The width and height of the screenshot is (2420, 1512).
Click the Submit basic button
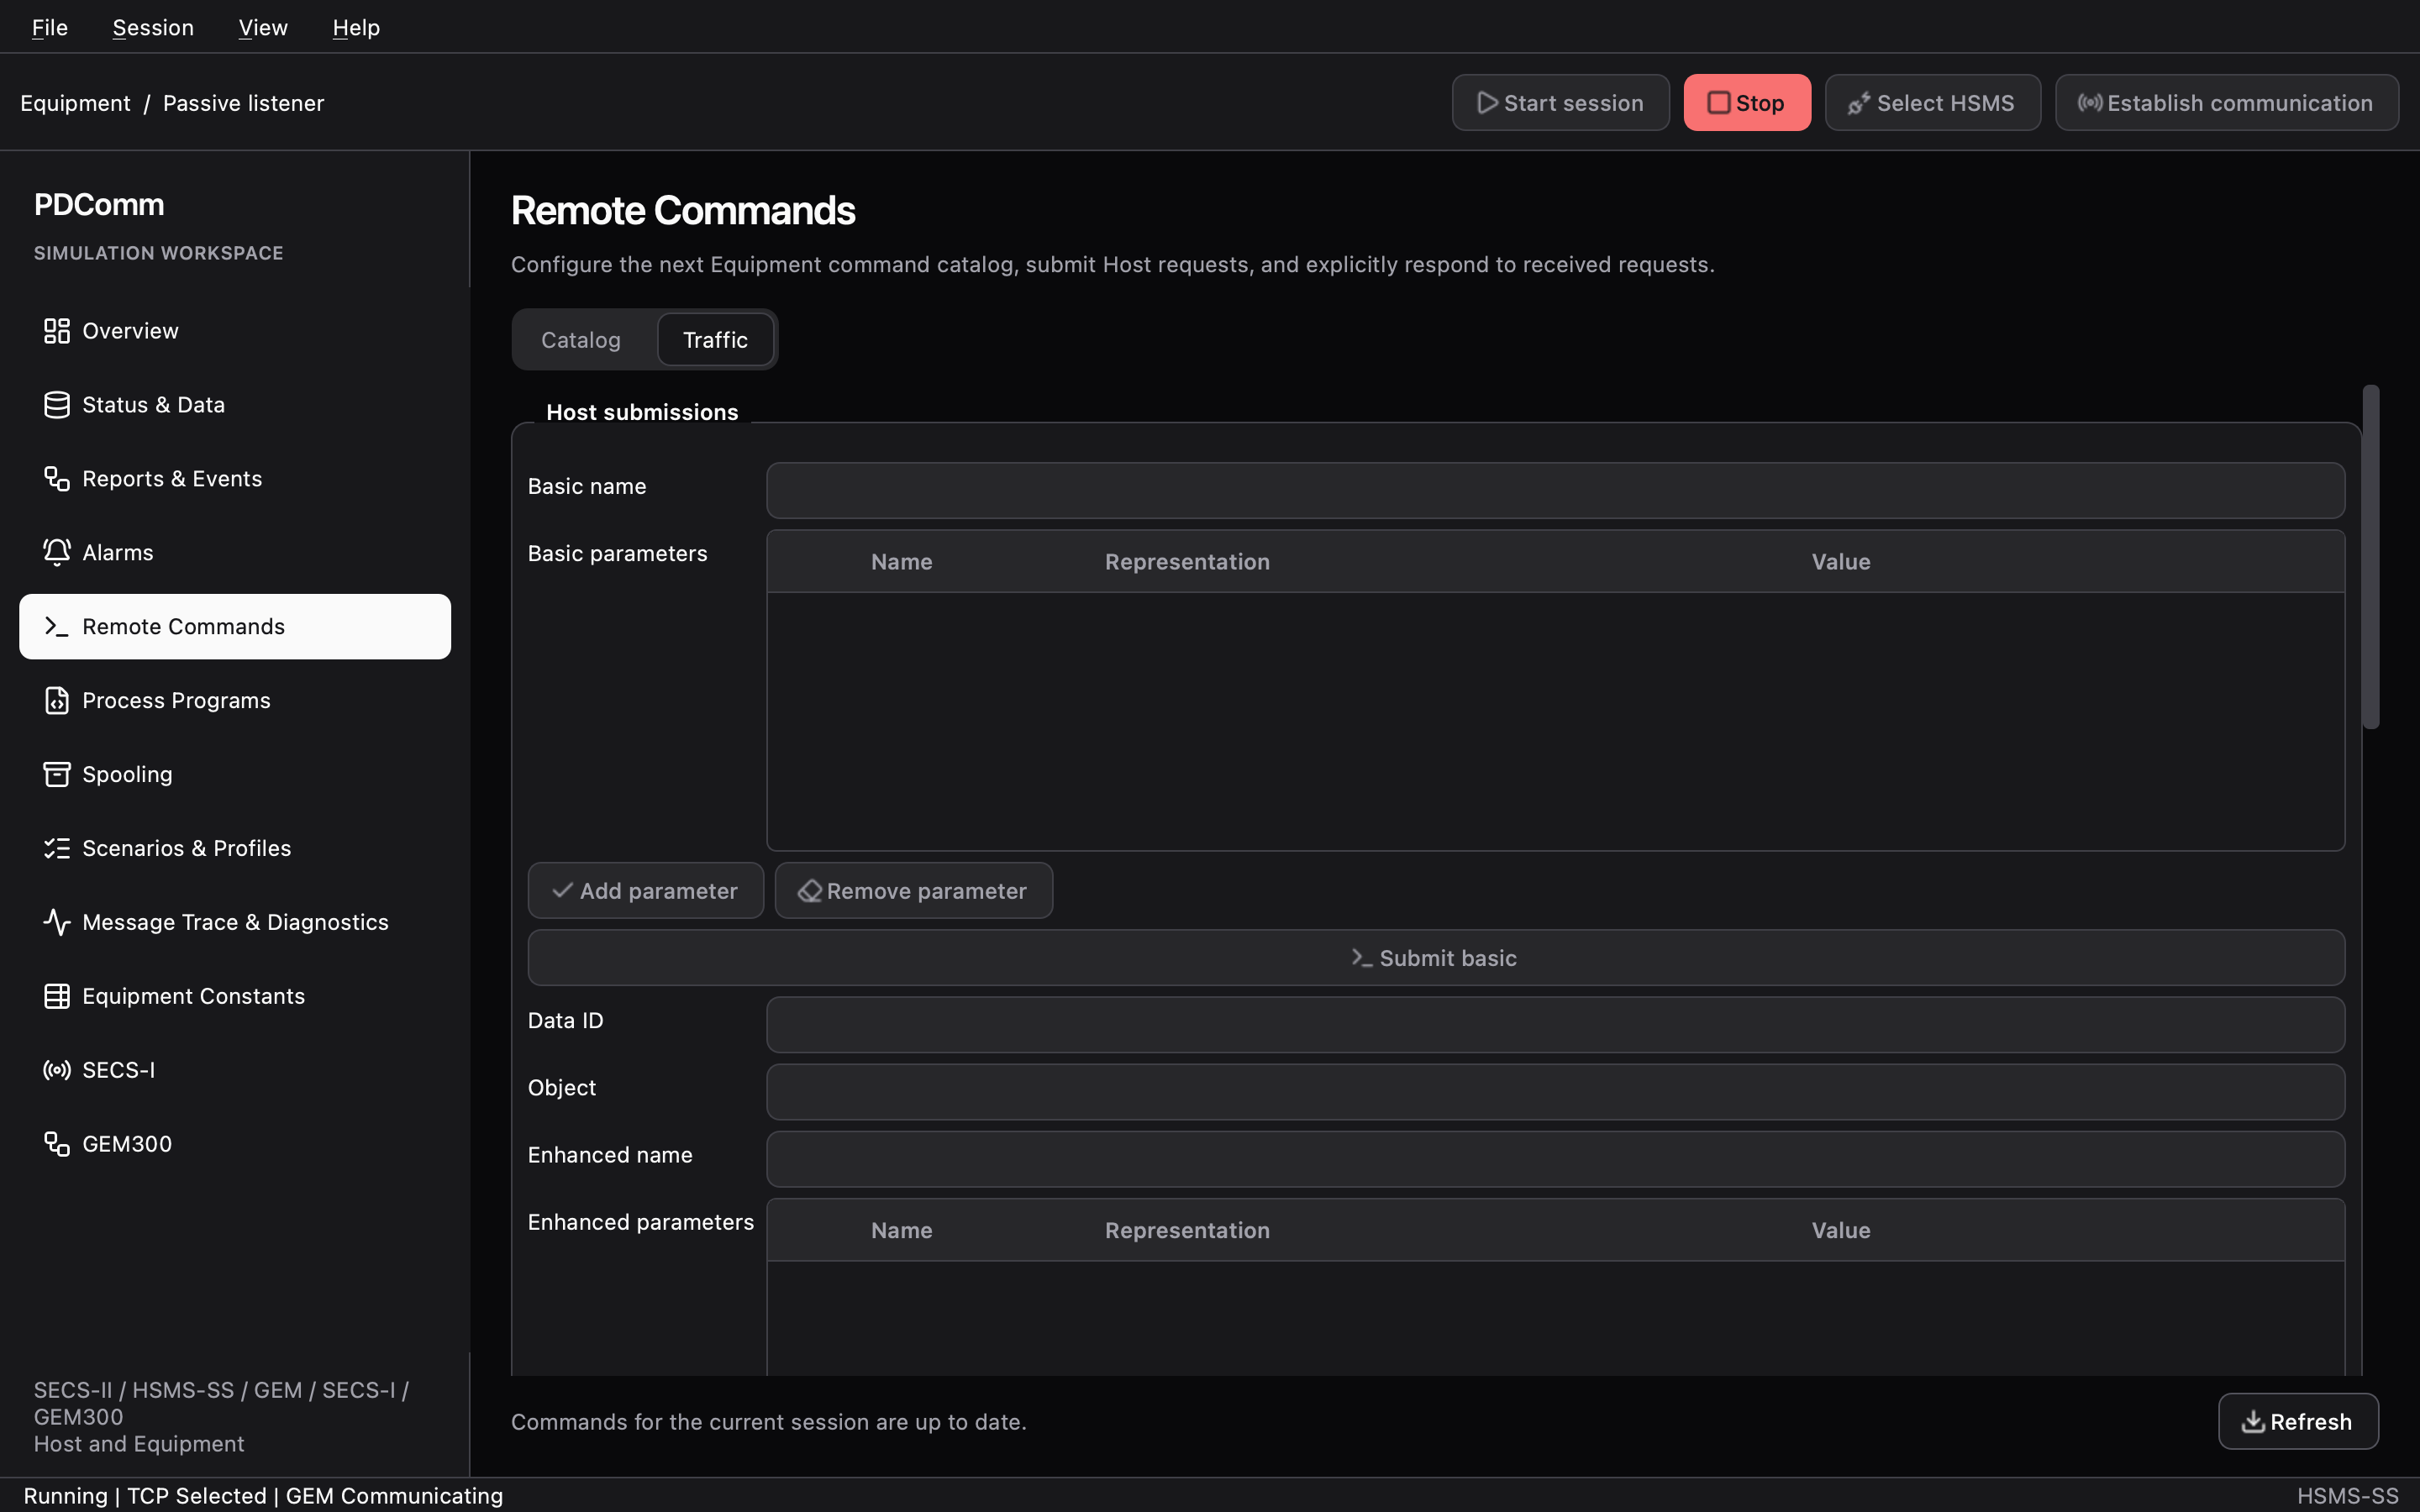pos(1436,958)
